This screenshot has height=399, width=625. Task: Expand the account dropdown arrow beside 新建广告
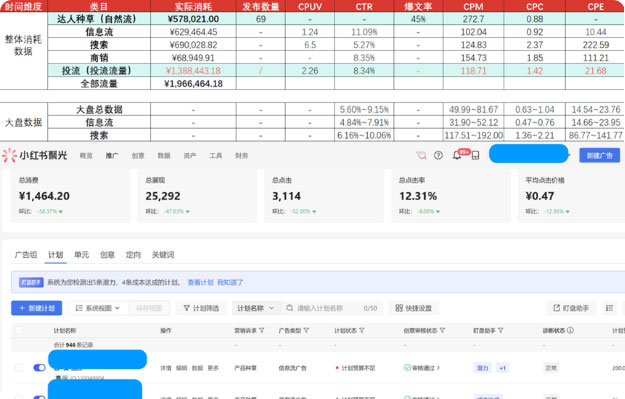(x=570, y=155)
